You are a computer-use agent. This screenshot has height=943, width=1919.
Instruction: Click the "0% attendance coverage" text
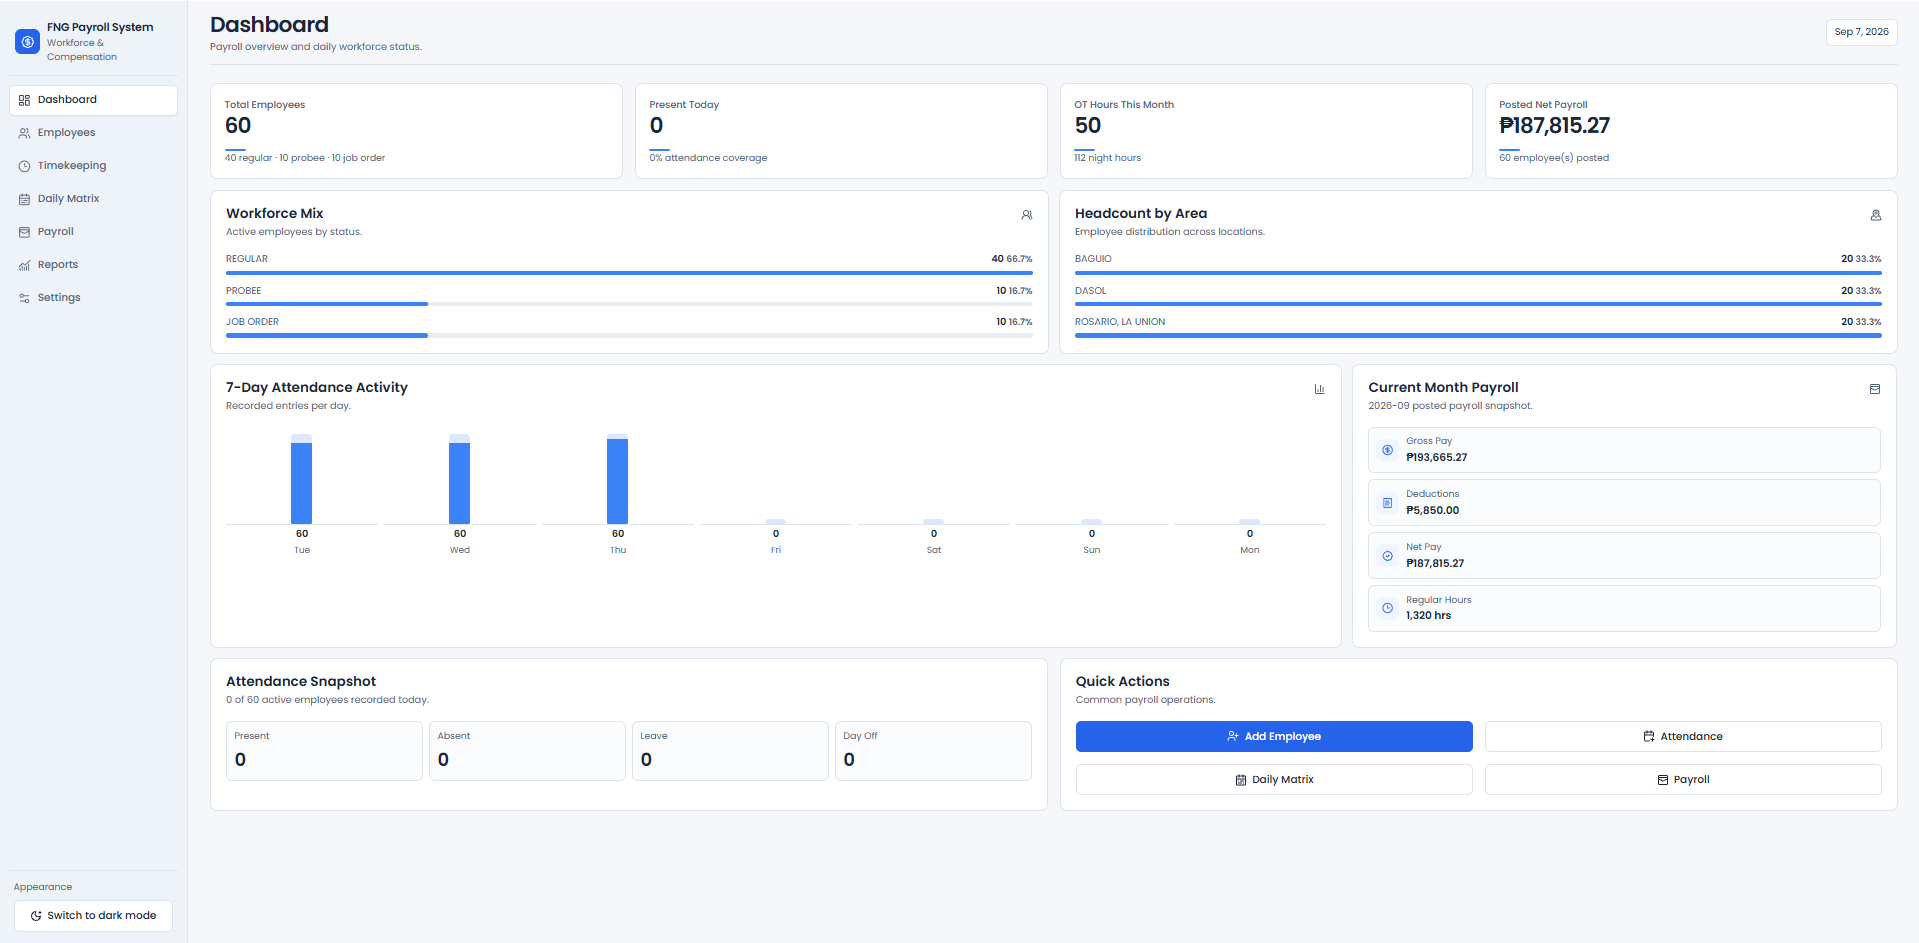[708, 158]
